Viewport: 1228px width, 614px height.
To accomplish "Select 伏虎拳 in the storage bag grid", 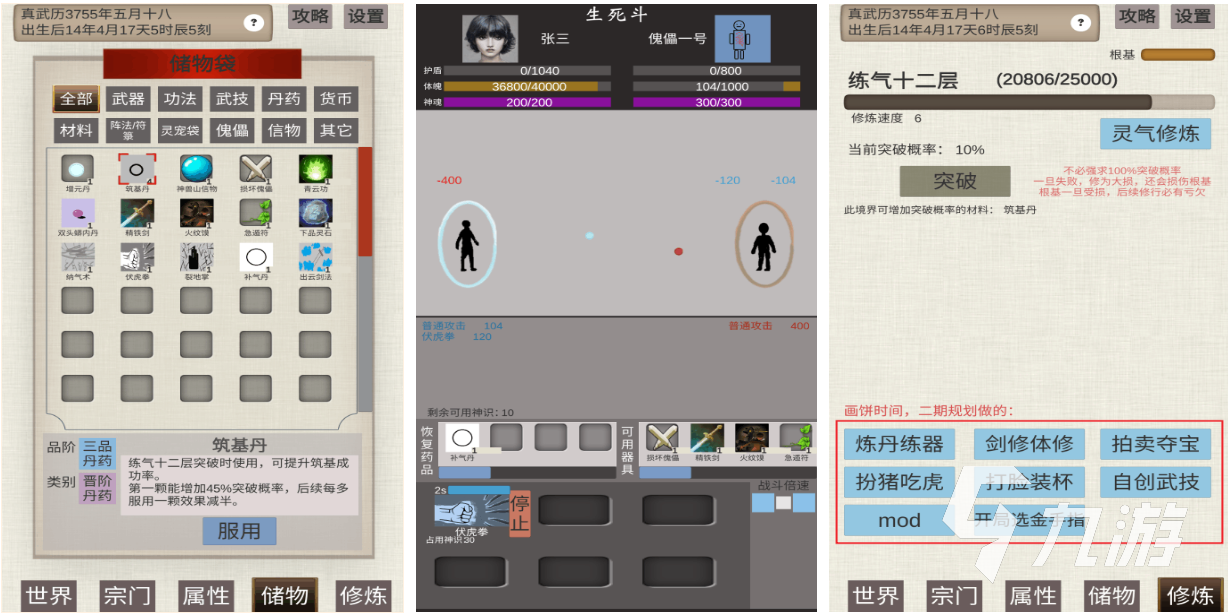I will coord(137,258).
